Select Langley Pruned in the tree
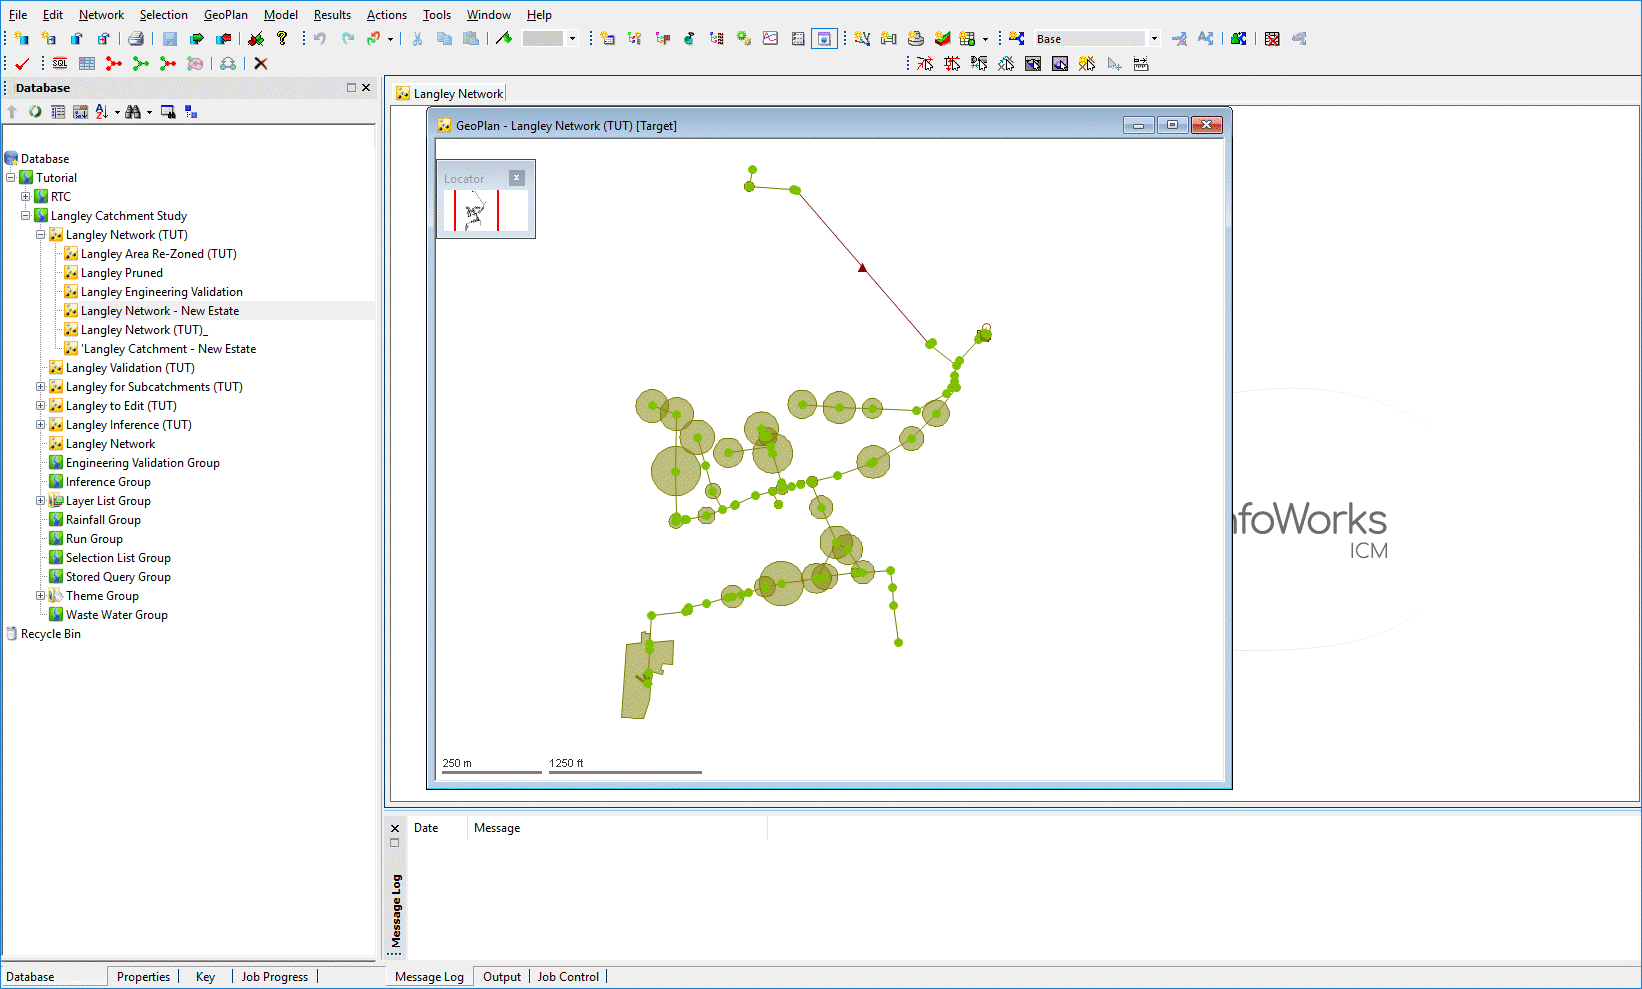This screenshot has width=1642, height=989. [x=122, y=273]
